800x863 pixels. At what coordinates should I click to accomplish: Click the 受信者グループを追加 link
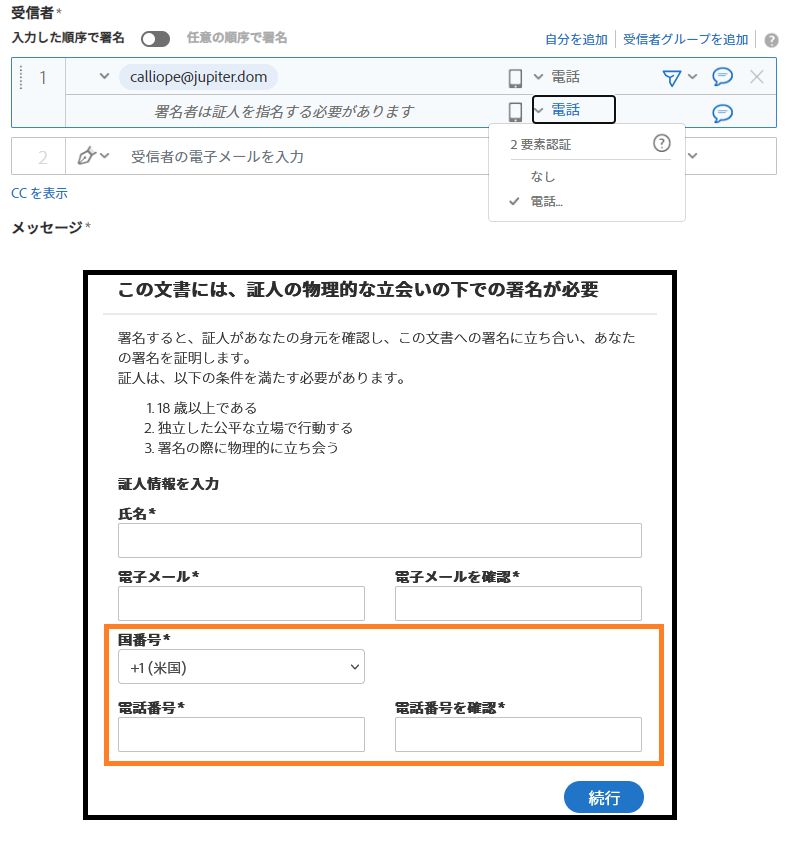pyautogui.click(x=686, y=40)
